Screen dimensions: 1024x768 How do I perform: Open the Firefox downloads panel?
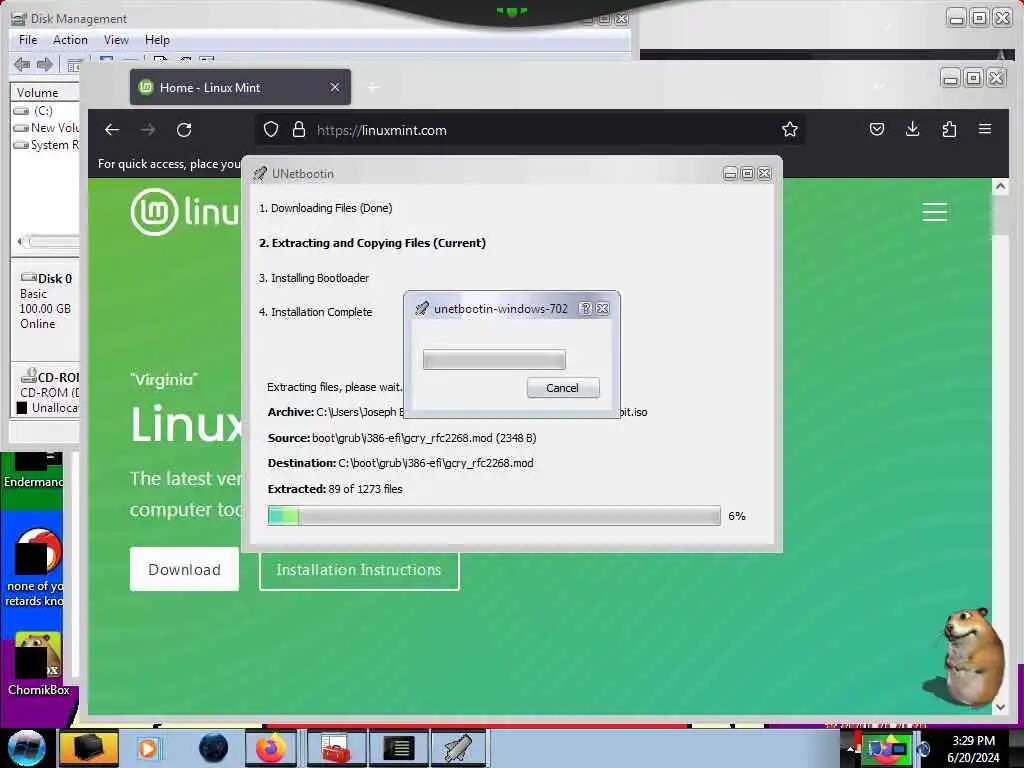(913, 129)
